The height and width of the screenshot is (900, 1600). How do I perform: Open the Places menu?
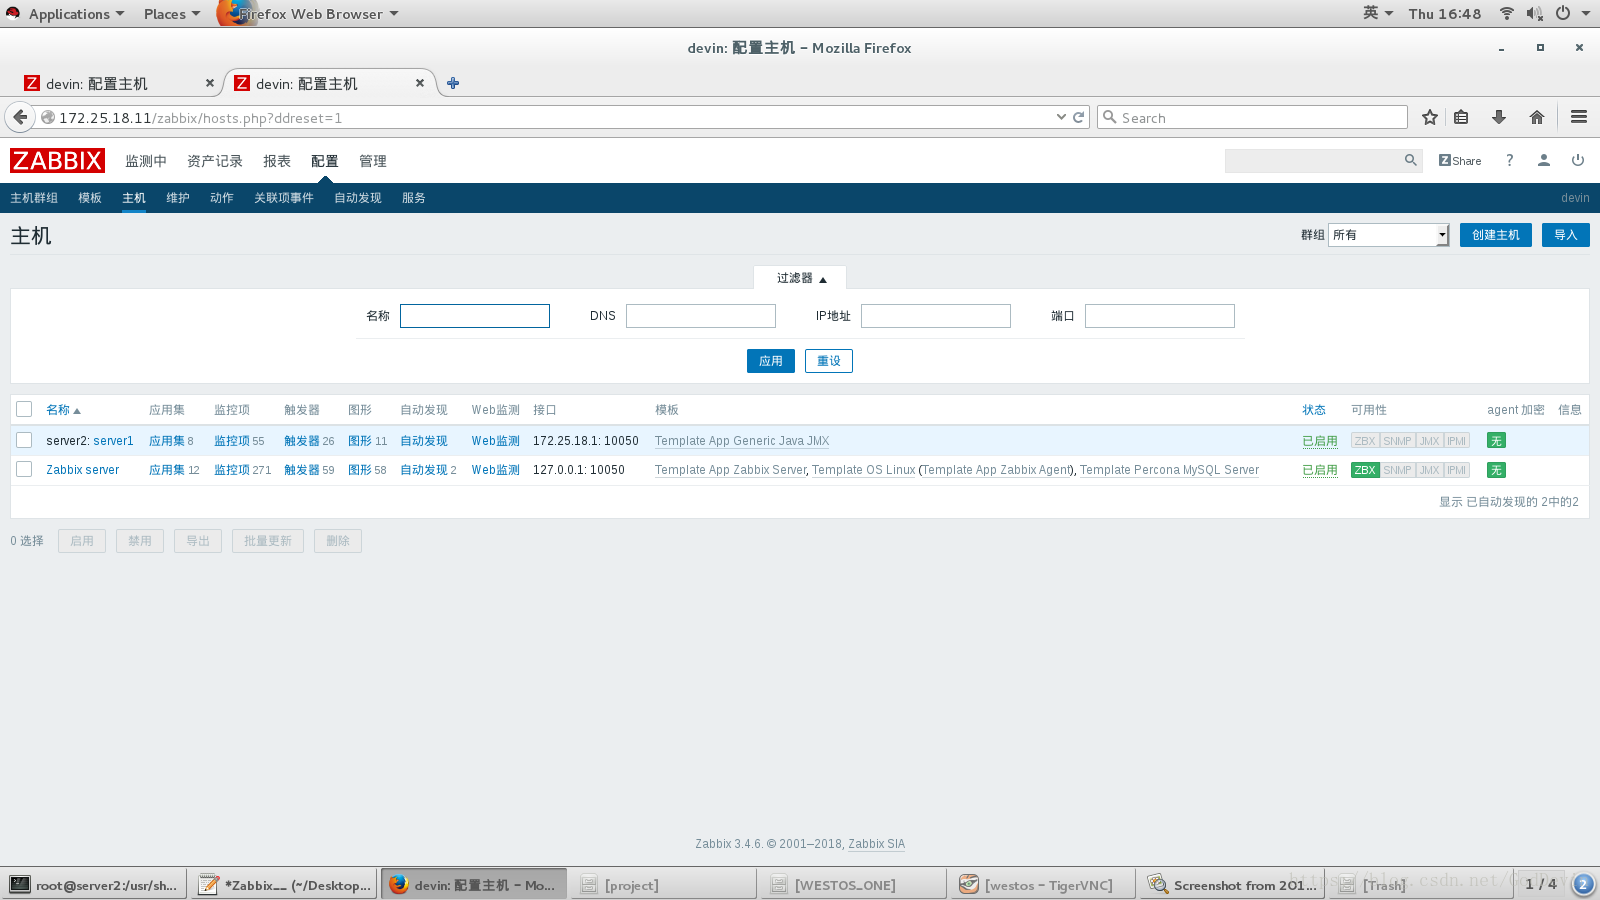171,14
